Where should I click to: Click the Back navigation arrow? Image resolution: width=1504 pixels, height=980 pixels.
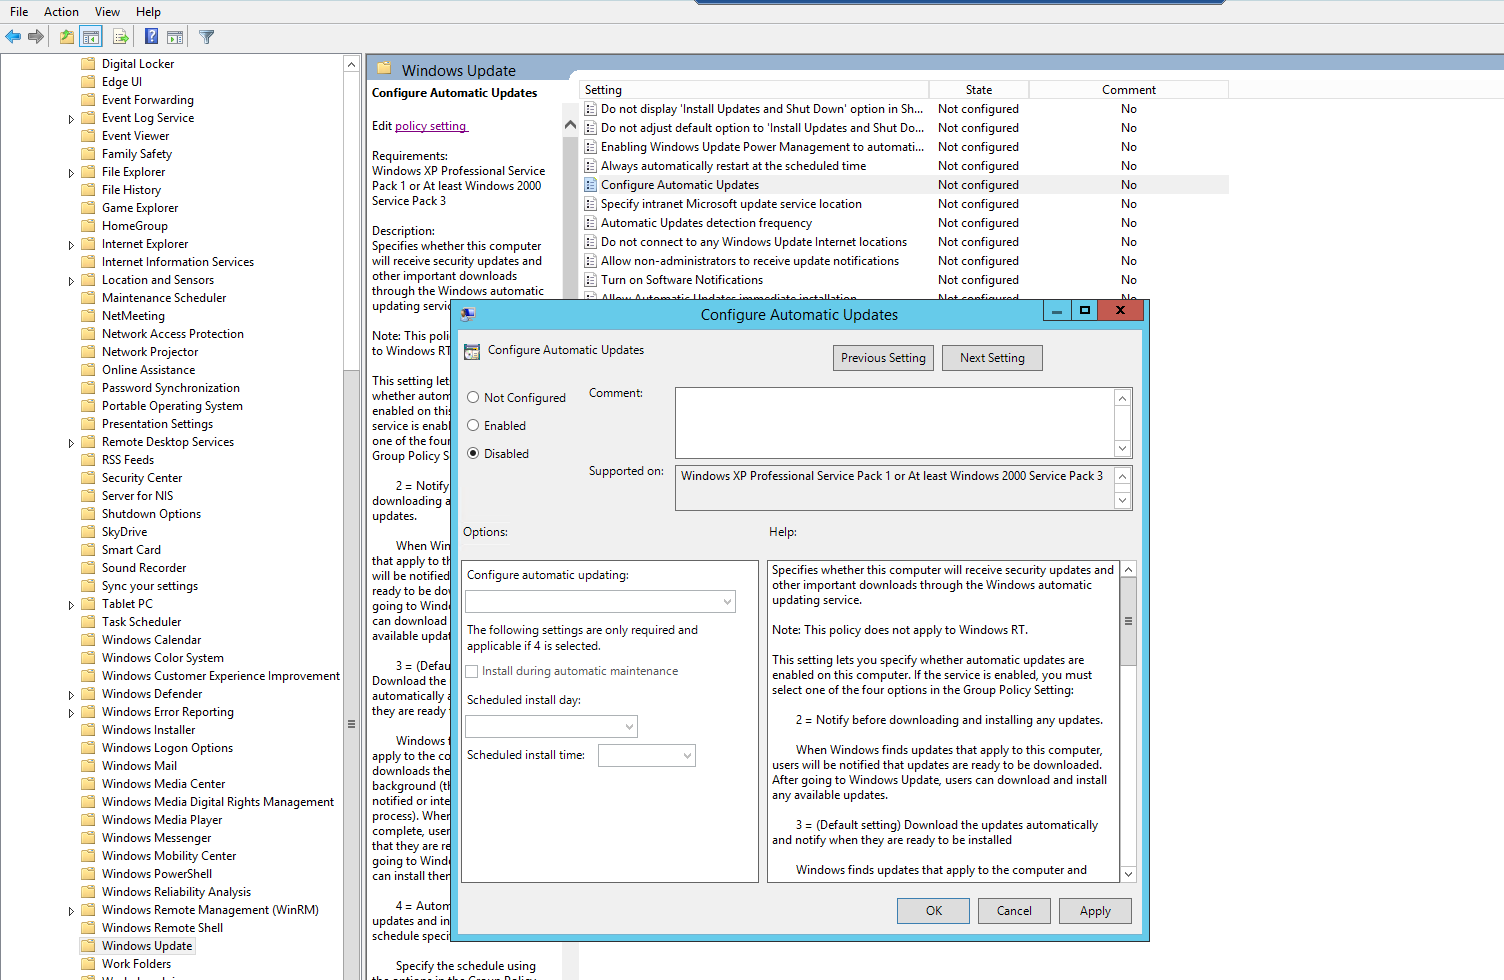(13, 36)
